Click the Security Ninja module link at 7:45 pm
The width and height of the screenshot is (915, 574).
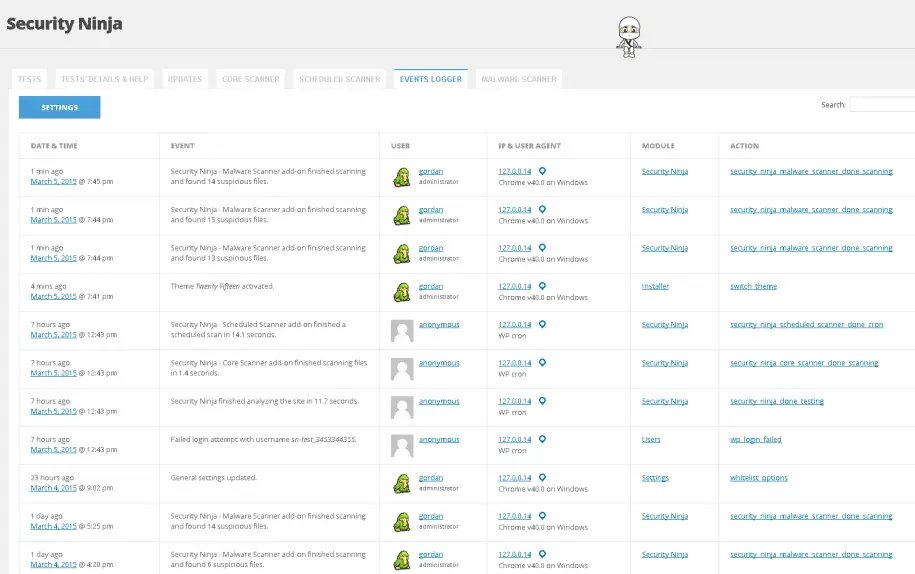pyautogui.click(x=665, y=171)
